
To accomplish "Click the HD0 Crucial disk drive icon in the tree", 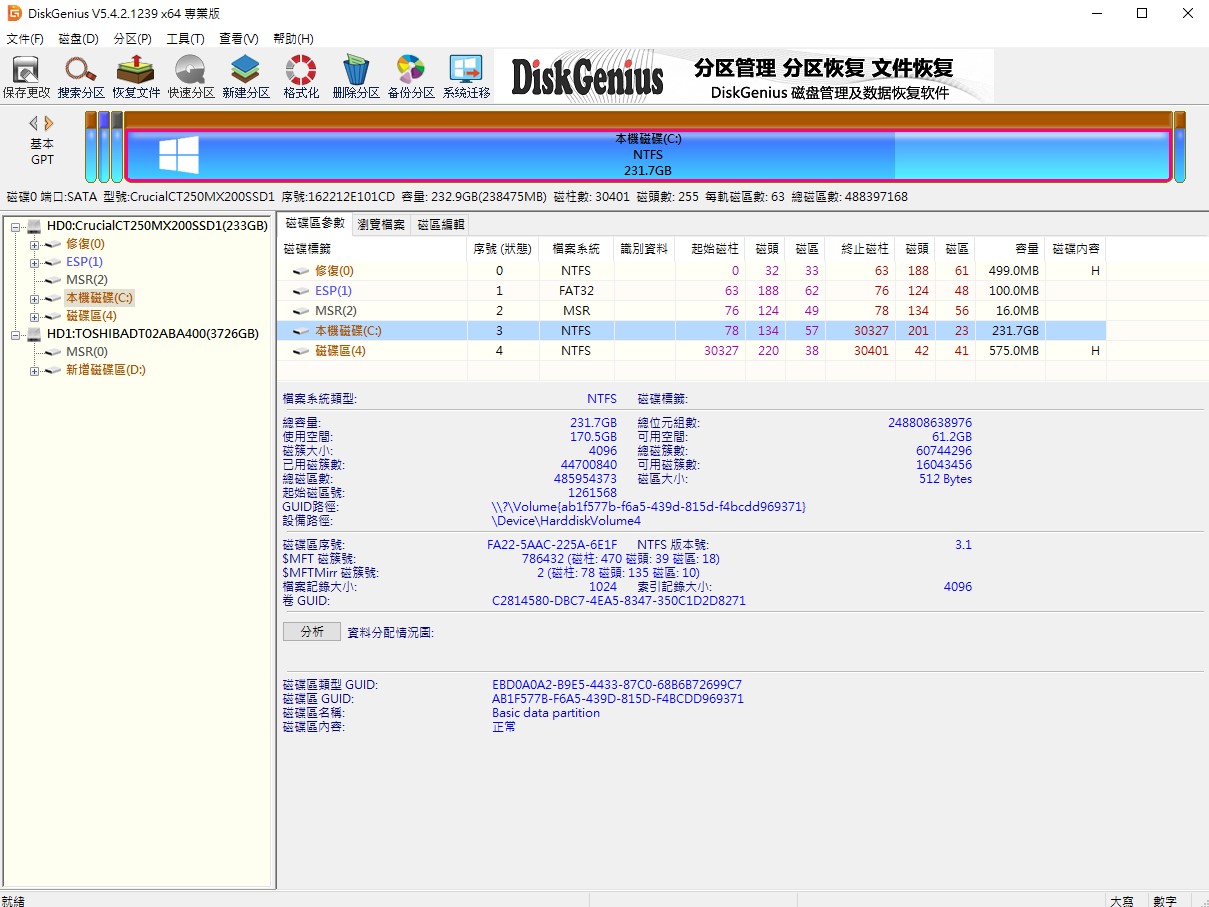I will (x=35, y=226).
